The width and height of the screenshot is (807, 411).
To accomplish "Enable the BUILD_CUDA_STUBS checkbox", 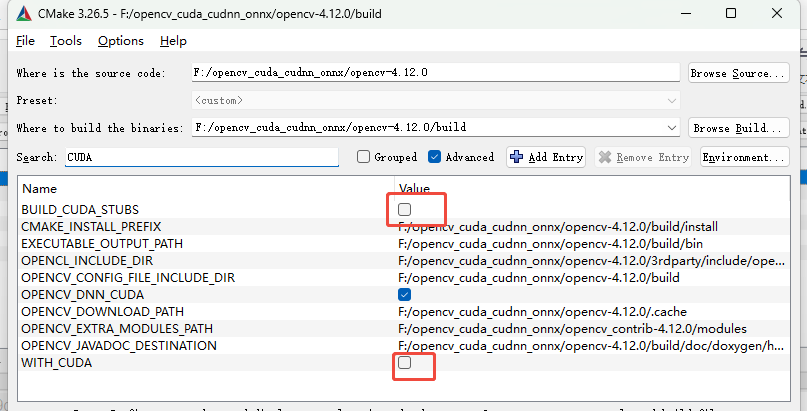I will 405,209.
